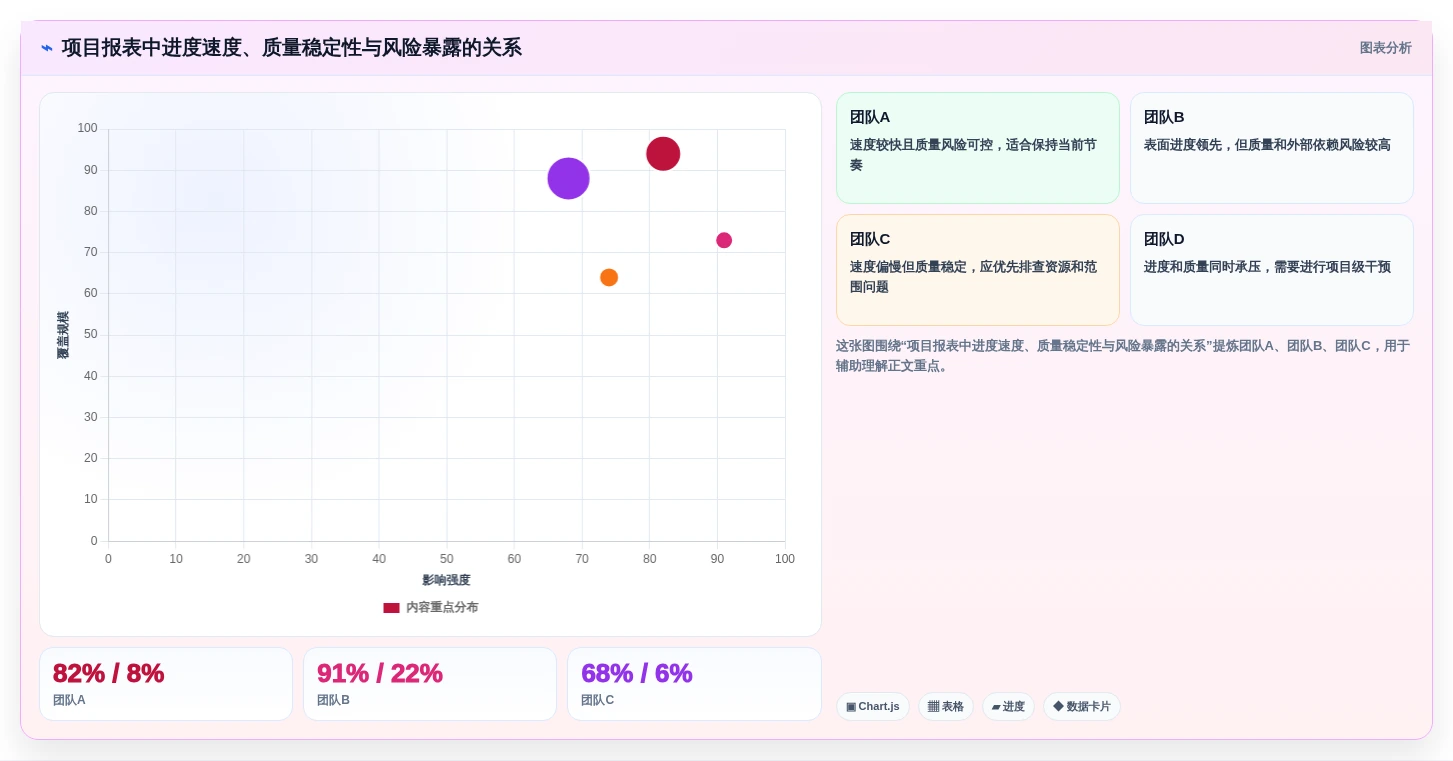Click the 进度和质量同时承压 description text
This screenshot has width=1453, height=761.
(x=1267, y=267)
